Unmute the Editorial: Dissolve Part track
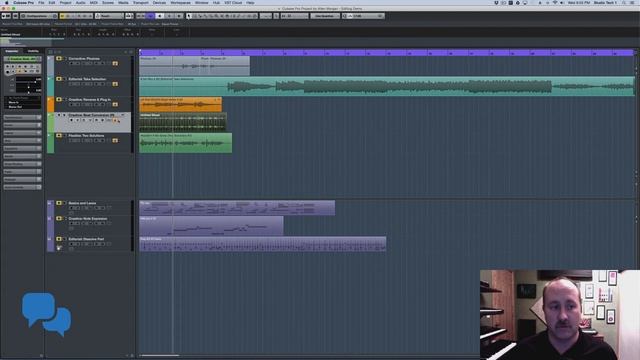The width and height of the screenshot is (640, 360). (59, 239)
